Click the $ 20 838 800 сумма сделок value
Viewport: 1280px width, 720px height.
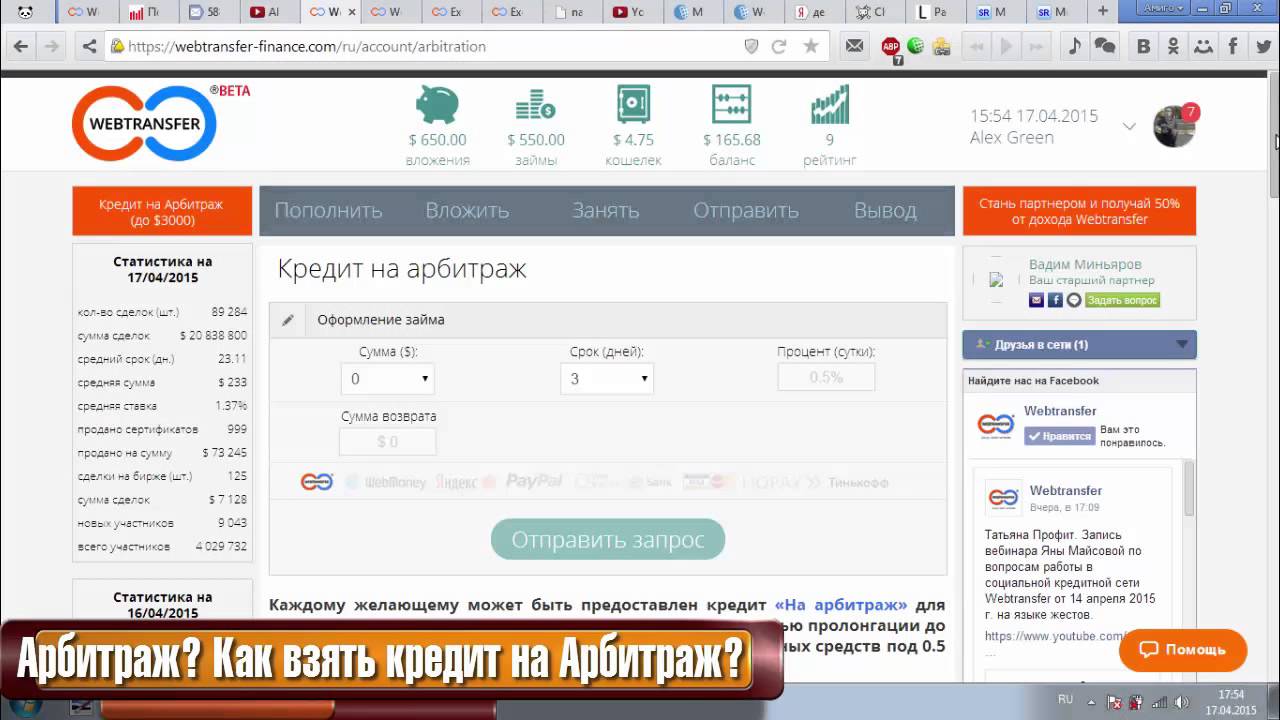(214, 336)
